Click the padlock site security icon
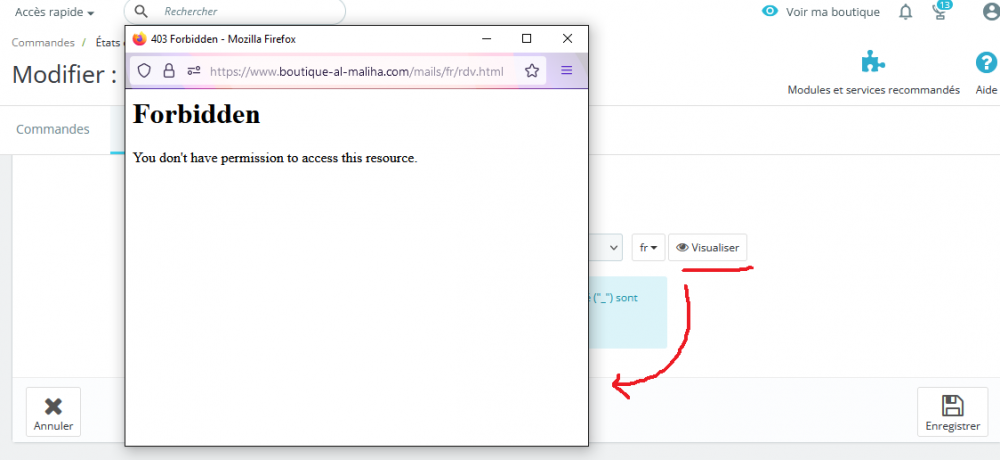Screen dimensions: 1000x460 click(x=169, y=71)
